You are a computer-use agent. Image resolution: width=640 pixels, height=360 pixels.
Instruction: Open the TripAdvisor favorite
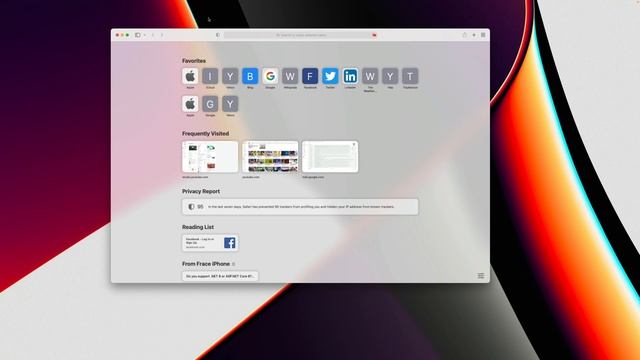tap(410, 76)
